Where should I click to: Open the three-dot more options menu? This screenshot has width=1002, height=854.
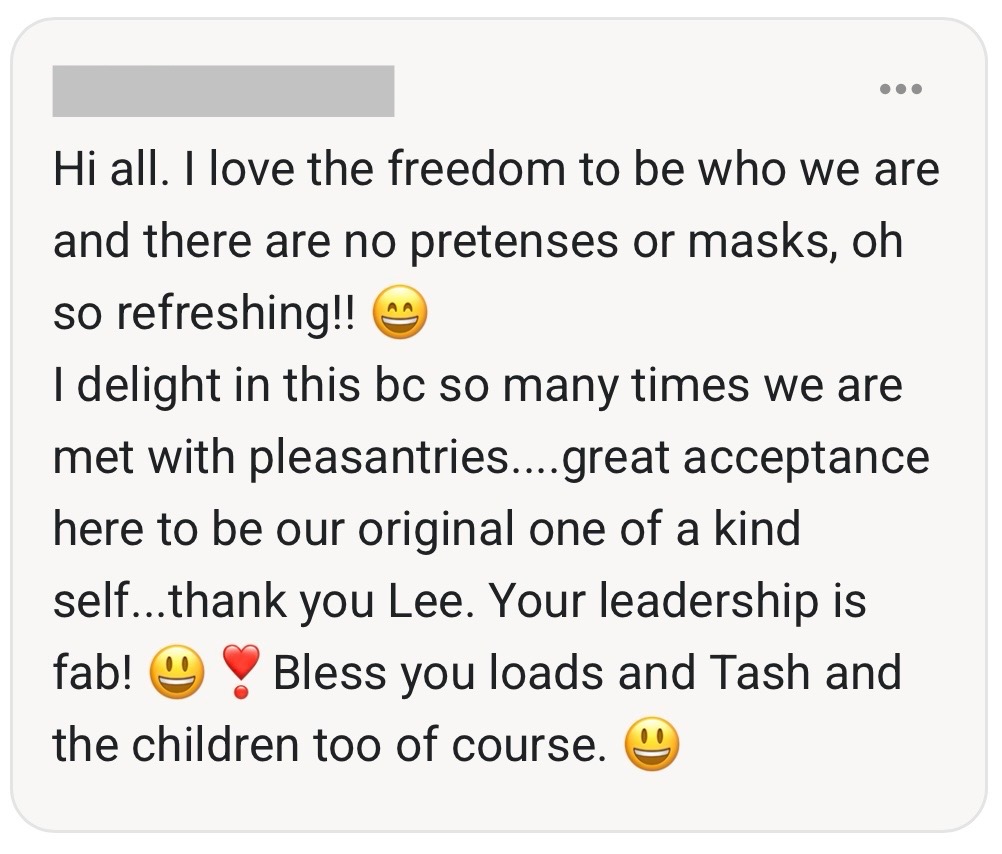900,90
